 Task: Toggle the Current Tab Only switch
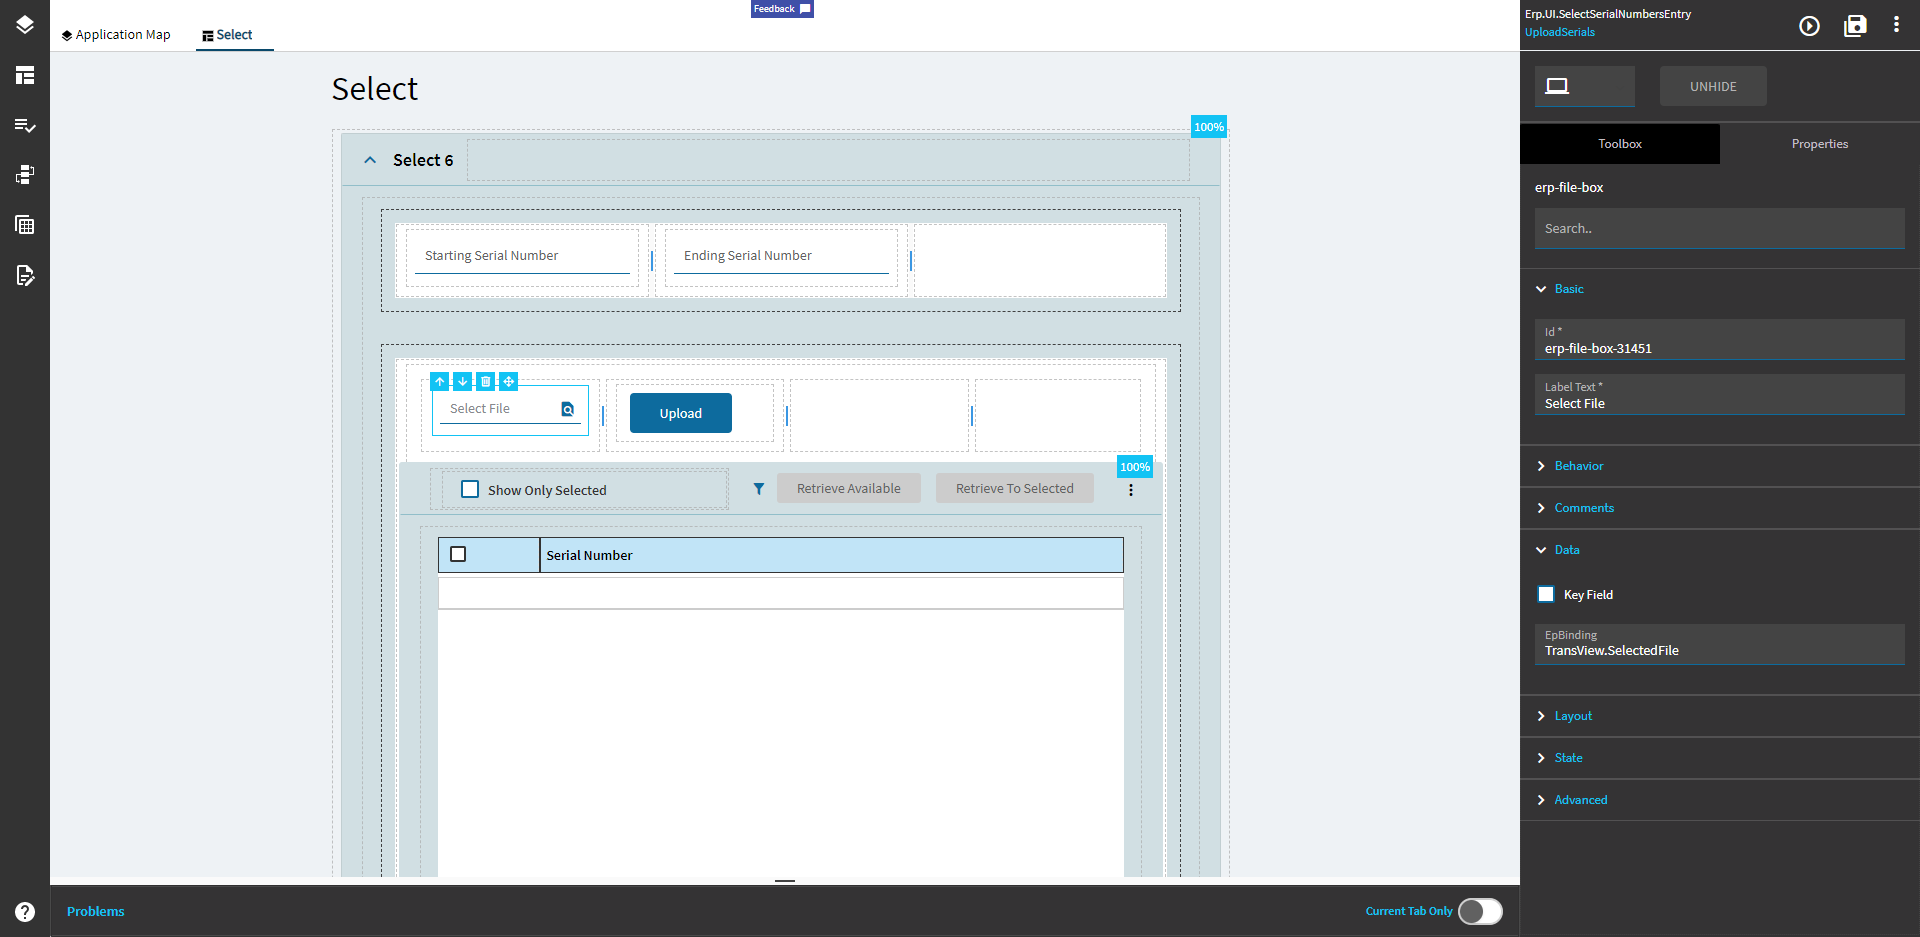point(1480,911)
